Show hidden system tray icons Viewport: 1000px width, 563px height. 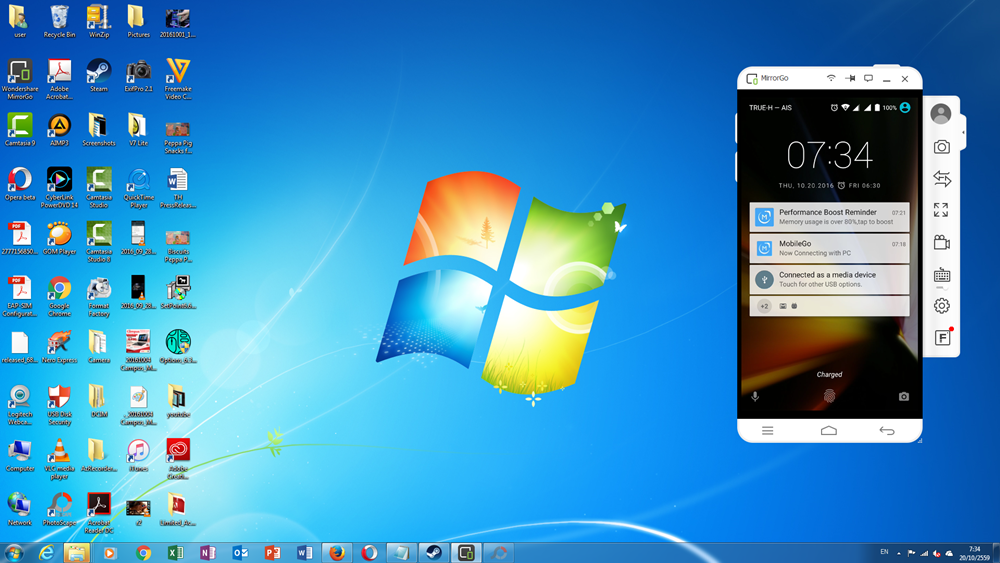click(x=899, y=553)
